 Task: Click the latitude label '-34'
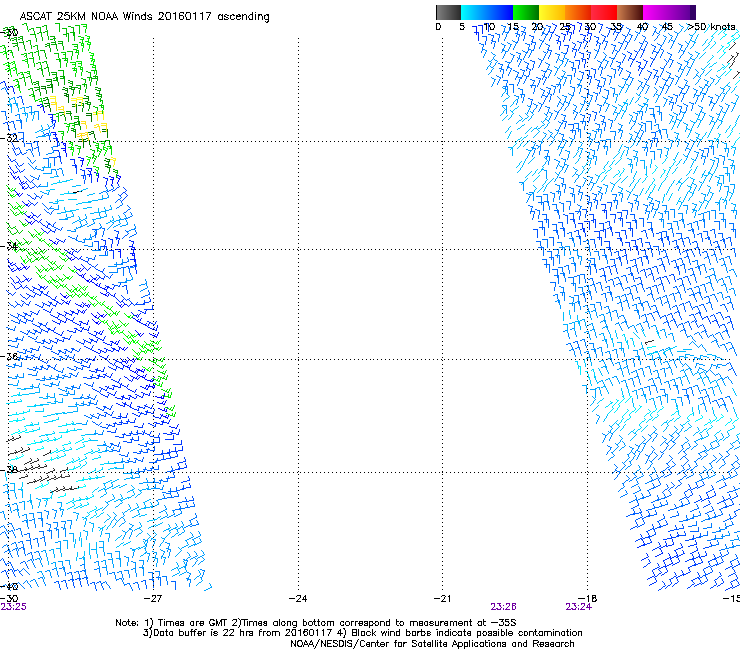pyautogui.click(x=9, y=246)
